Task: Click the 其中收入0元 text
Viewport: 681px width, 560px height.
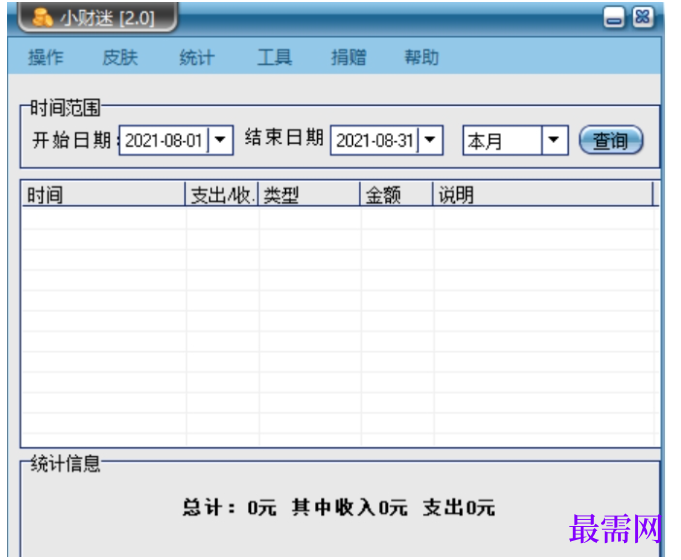Action: tap(350, 507)
